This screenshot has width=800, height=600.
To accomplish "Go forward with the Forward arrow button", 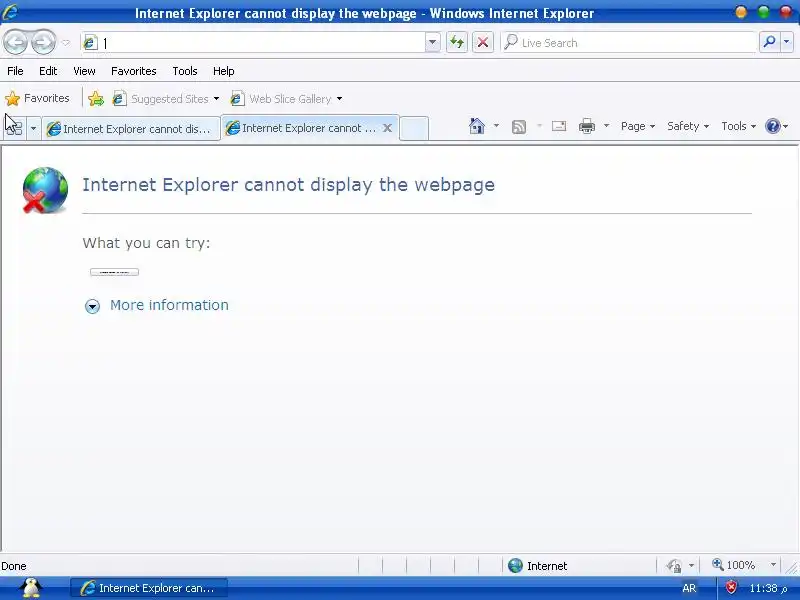I will tap(43, 42).
